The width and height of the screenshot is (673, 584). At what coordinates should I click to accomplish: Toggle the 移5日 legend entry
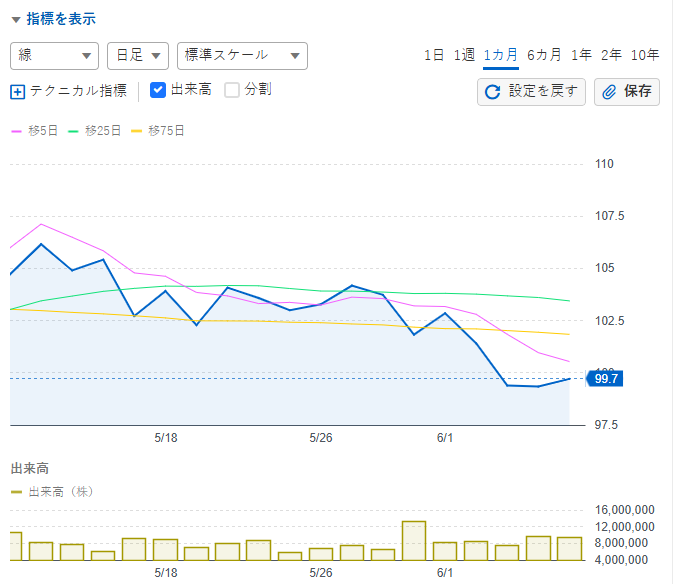click(x=34, y=131)
